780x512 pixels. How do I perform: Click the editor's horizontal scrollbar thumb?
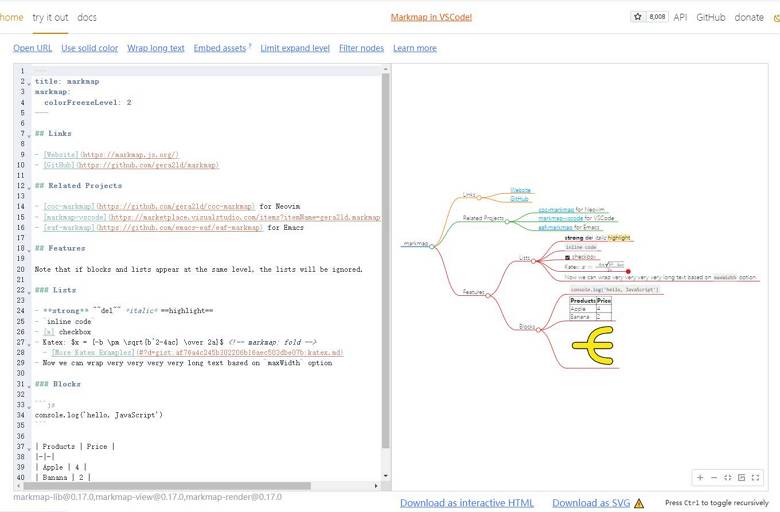167,486
